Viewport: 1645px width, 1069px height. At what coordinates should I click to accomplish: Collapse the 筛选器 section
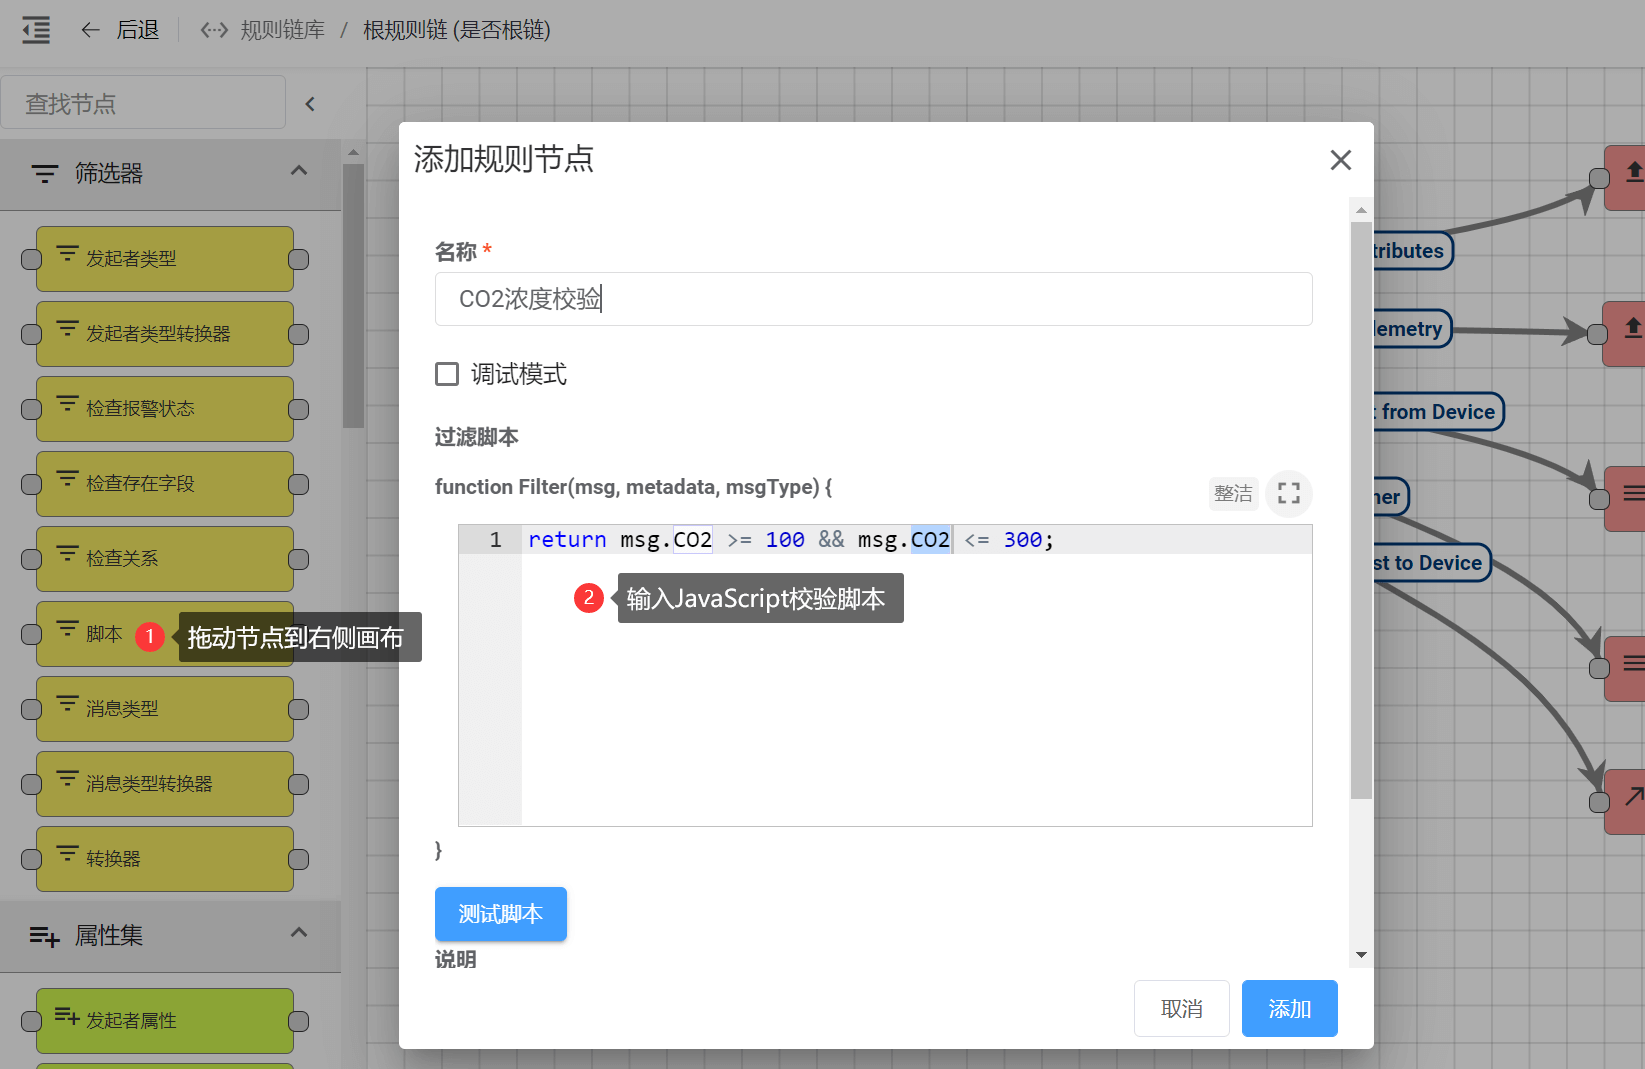pos(298,171)
